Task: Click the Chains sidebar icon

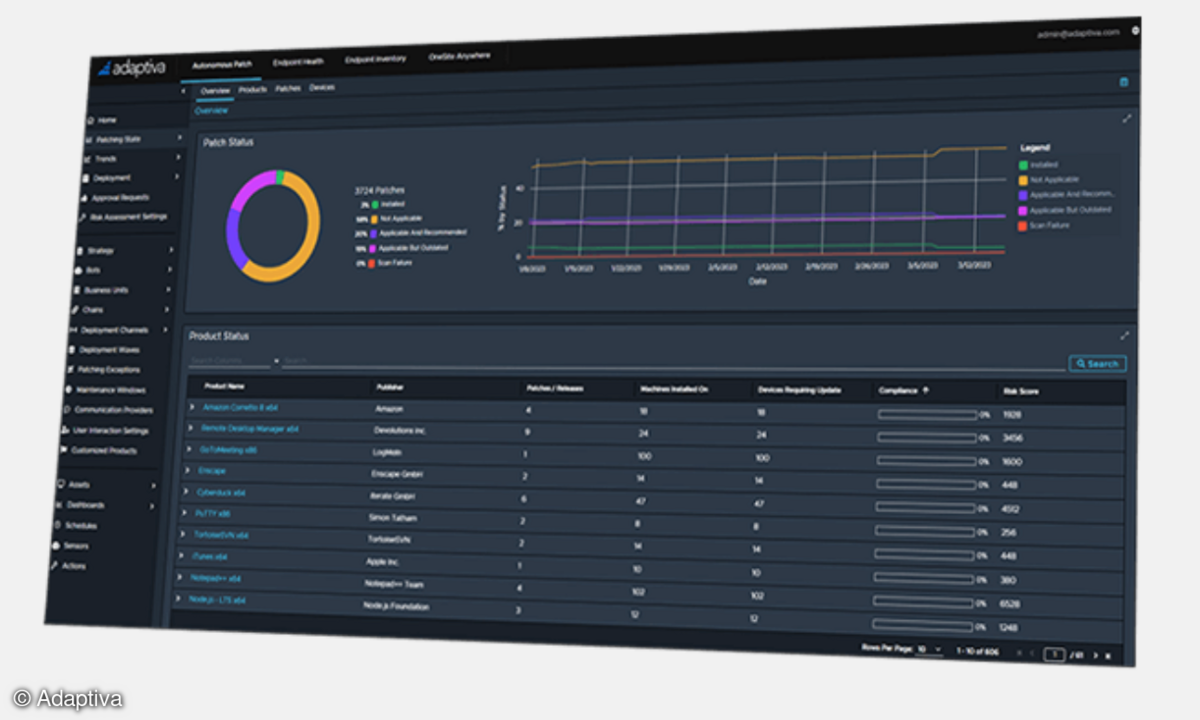Action: (75, 310)
